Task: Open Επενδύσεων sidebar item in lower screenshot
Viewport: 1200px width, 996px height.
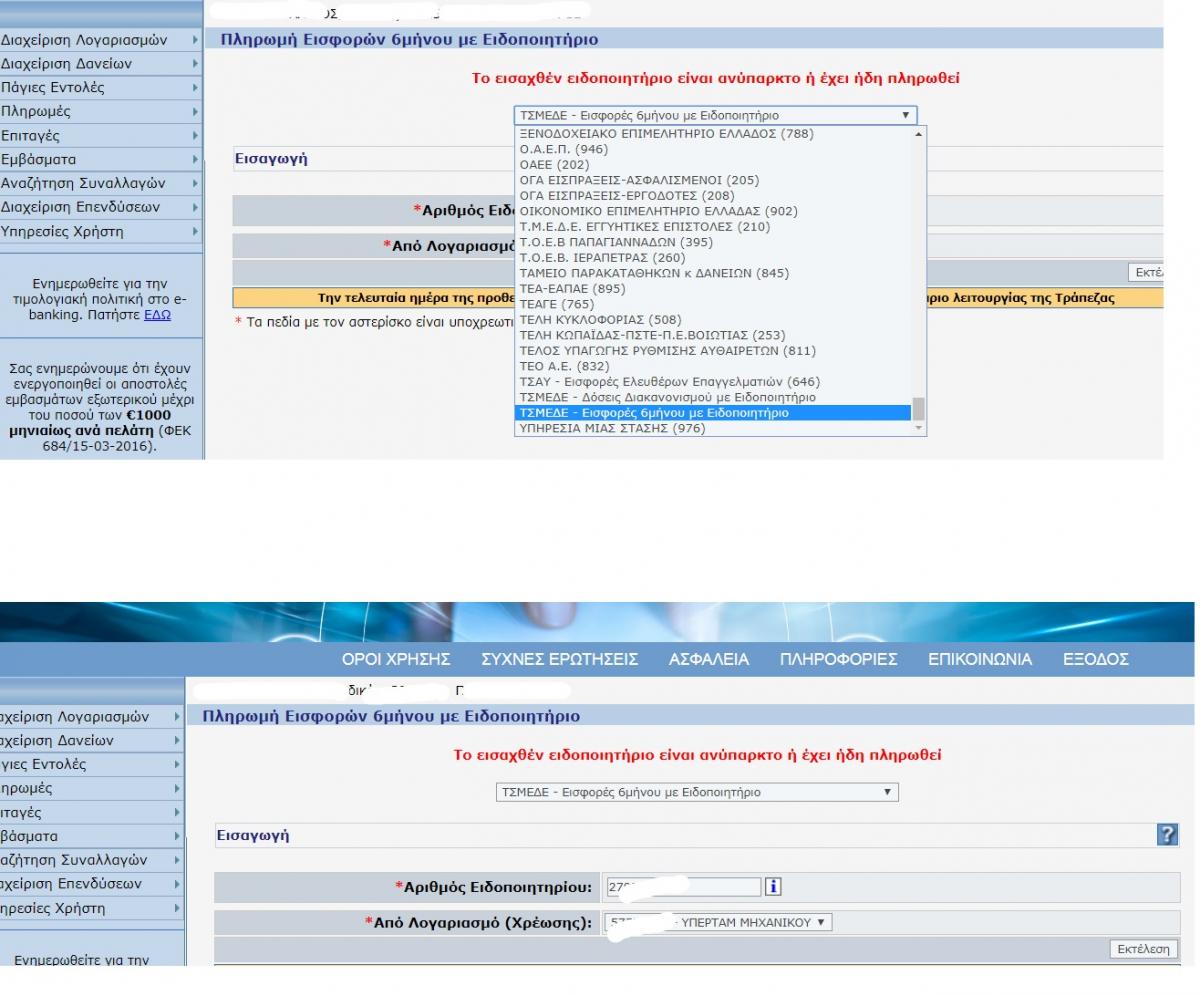Action: point(92,884)
